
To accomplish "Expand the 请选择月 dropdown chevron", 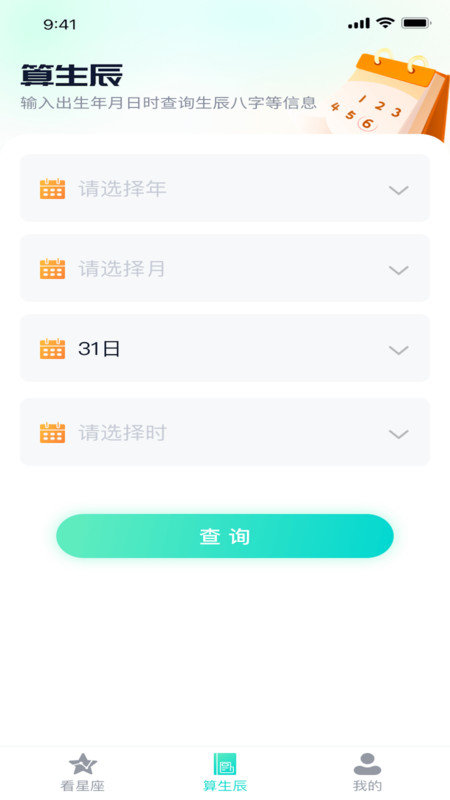I will [x=398, y=269].
